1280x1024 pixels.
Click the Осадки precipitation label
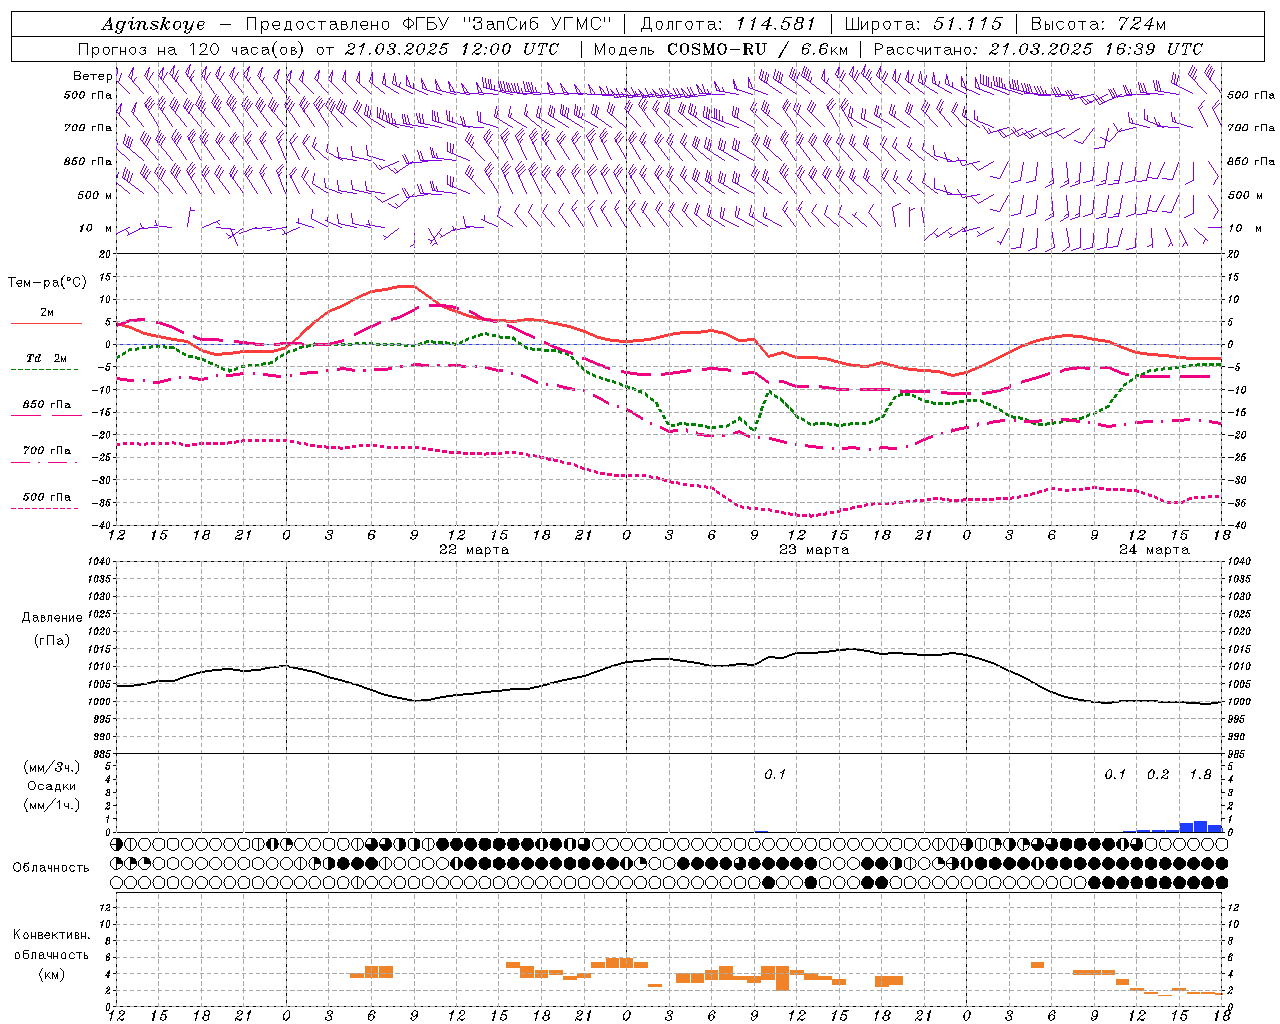point(51,786)
